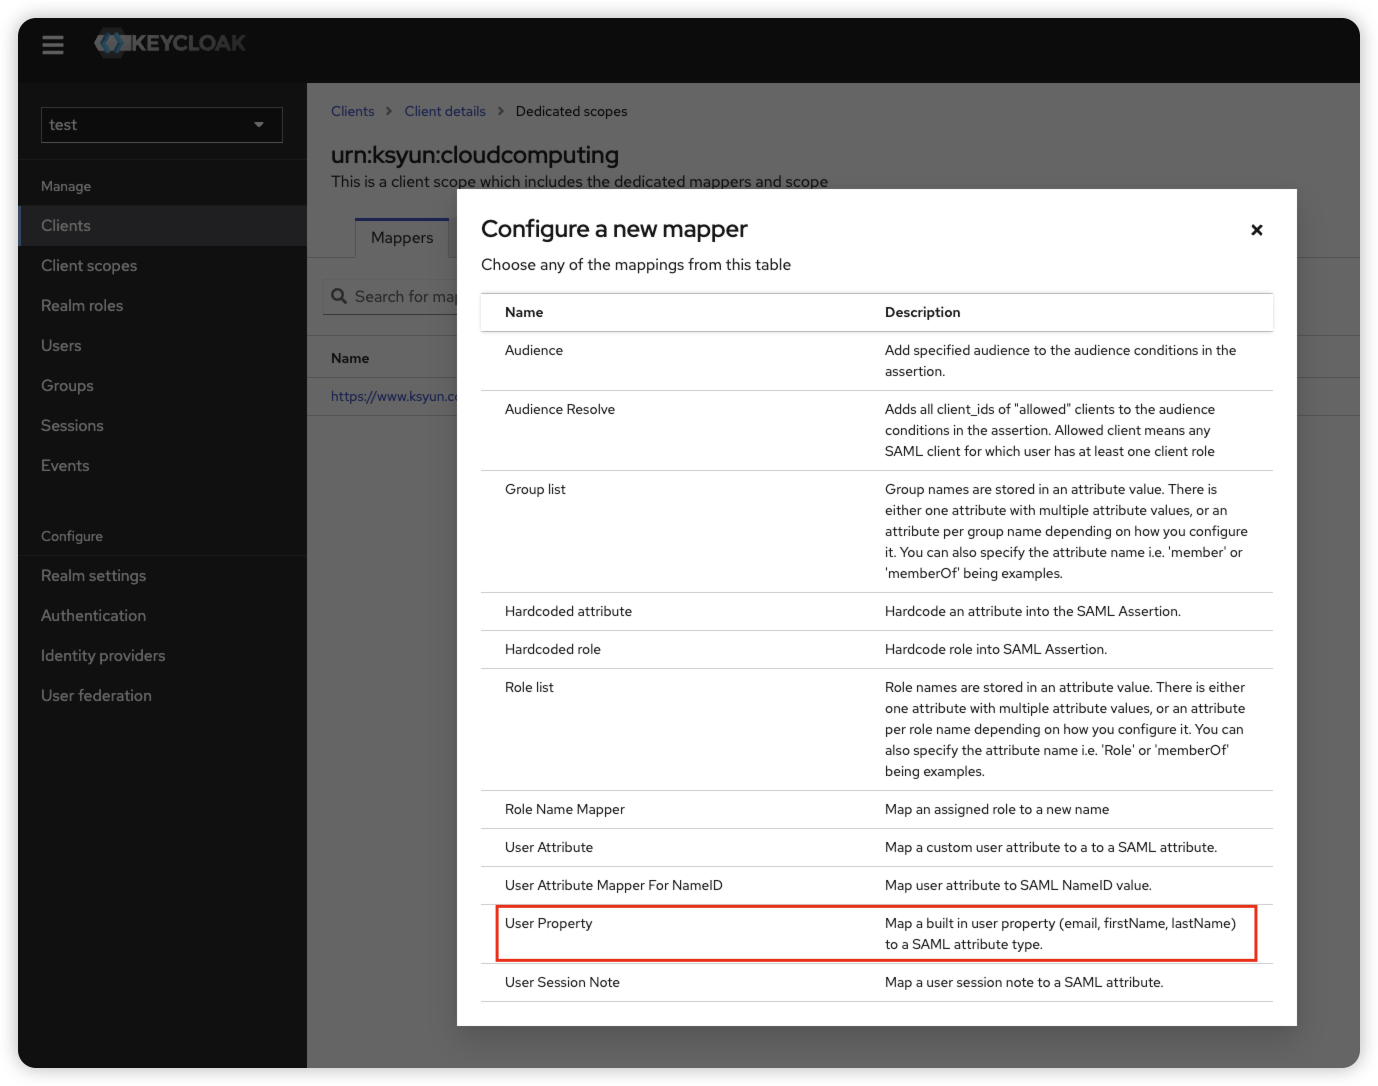1378x1086 pixels.
Task: Open Client scopes in sidebar
Action: click(x=89, y=266)
